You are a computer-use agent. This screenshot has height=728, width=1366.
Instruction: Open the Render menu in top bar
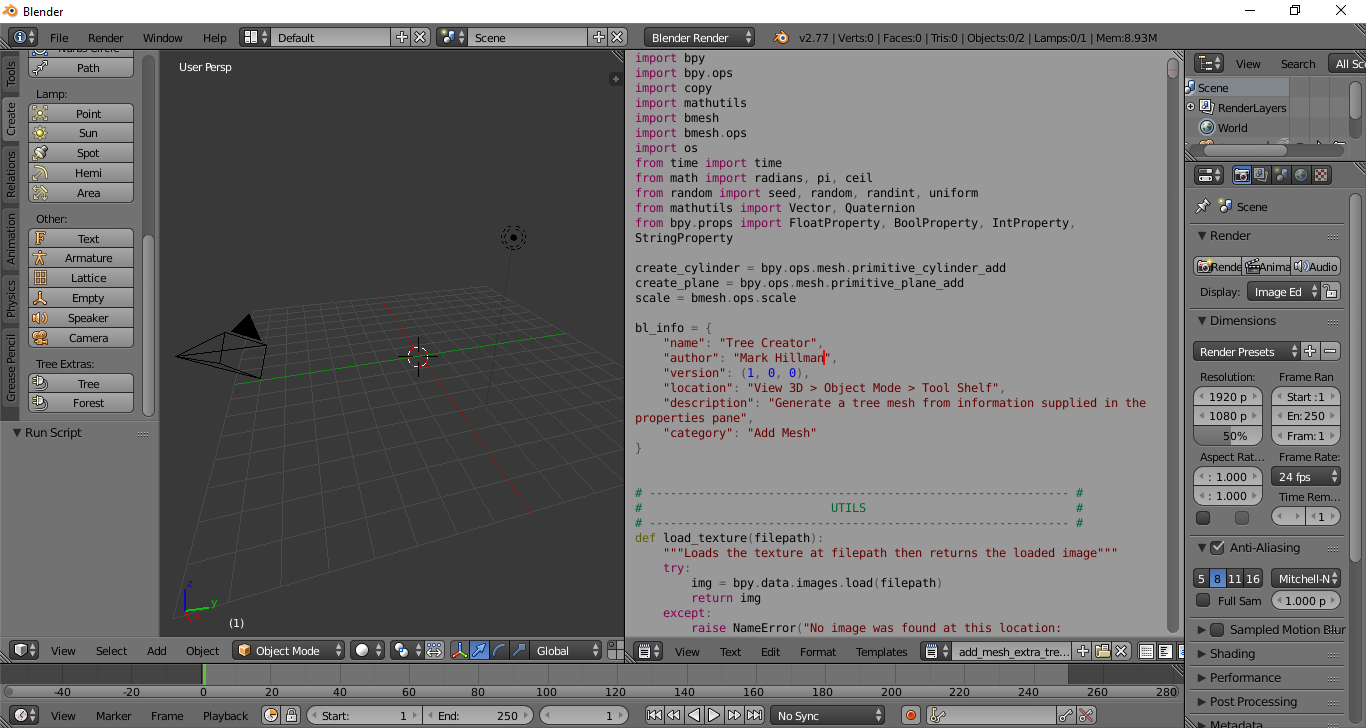tap(106, 37)
